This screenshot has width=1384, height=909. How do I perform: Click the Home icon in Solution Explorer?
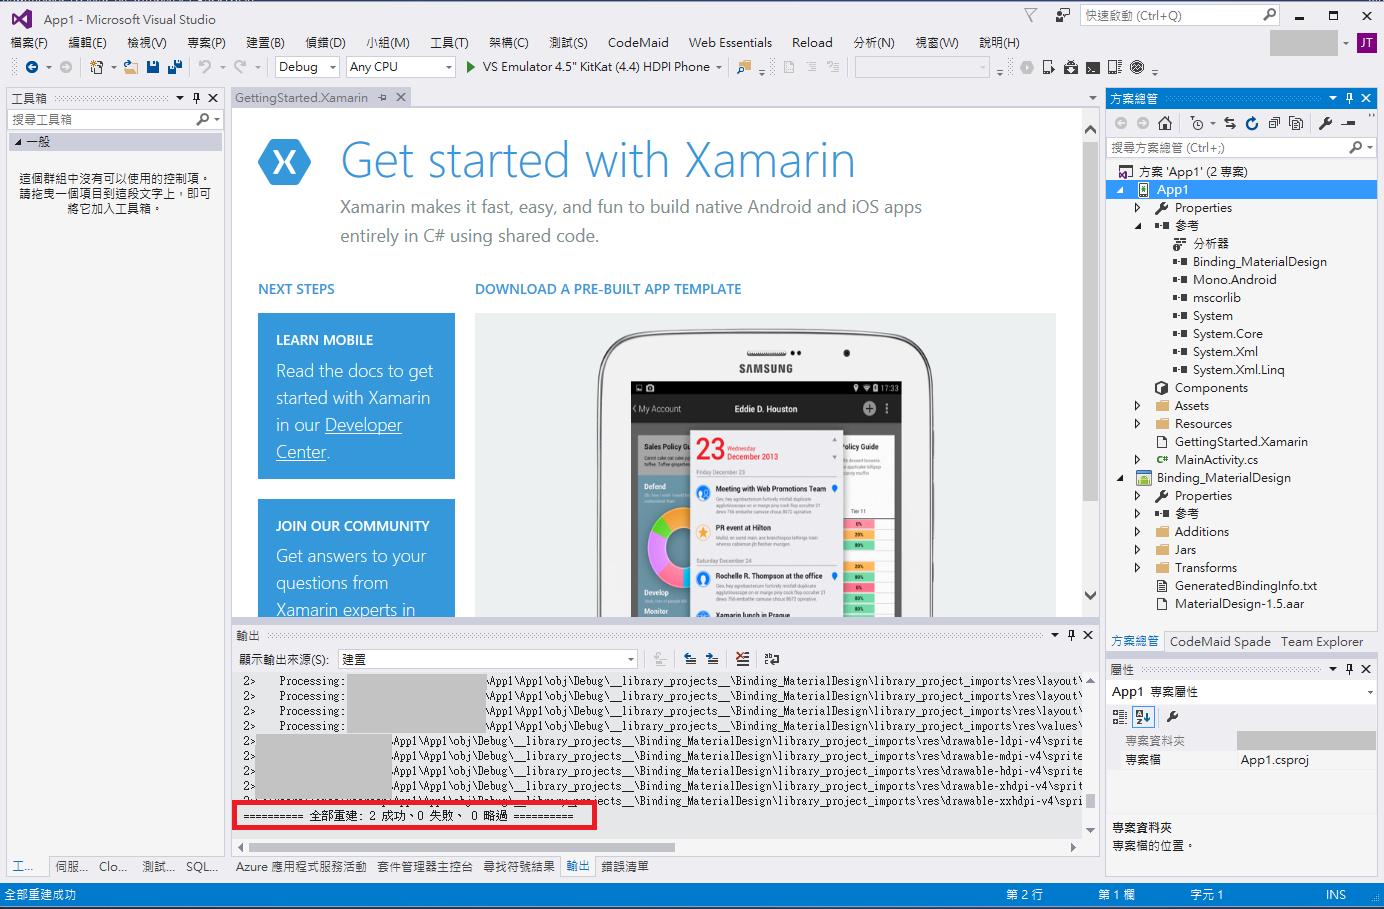point(1165,123)
